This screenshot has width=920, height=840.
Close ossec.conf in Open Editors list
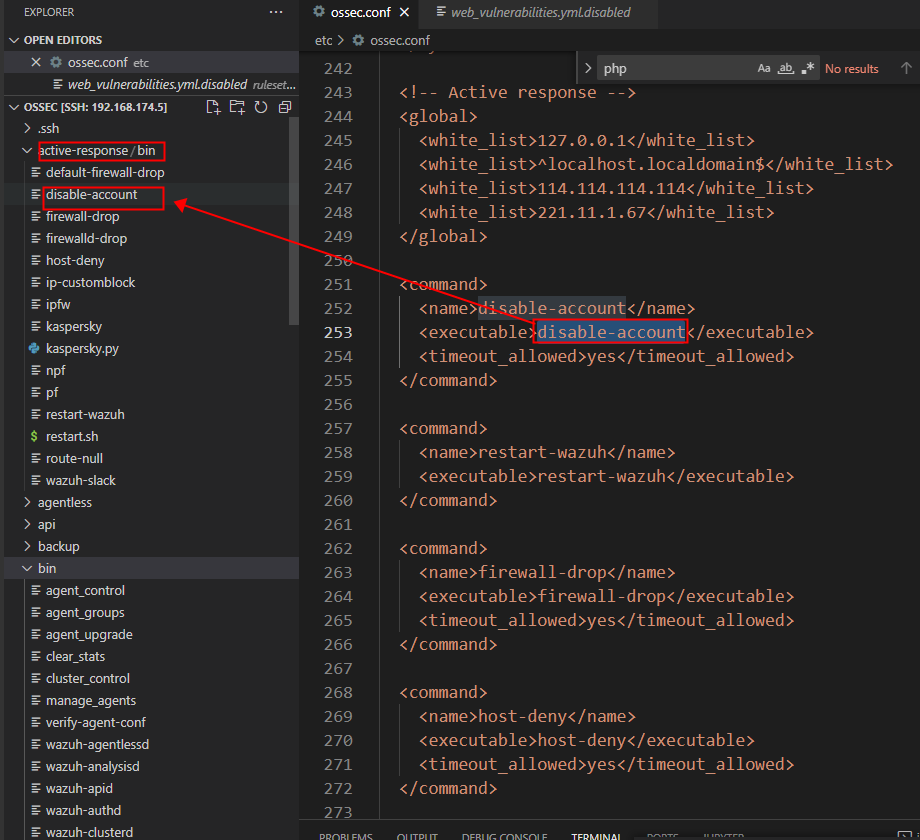pos(36,62)
